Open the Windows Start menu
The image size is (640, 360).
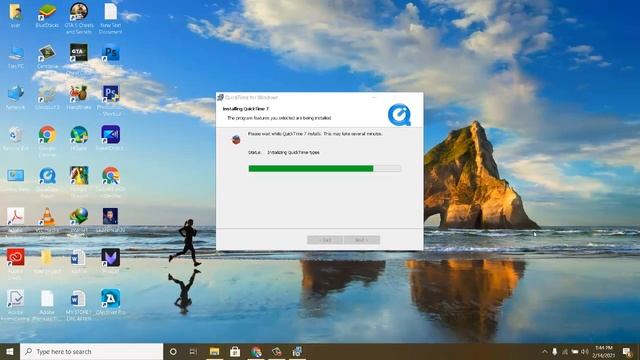point(10,351)
